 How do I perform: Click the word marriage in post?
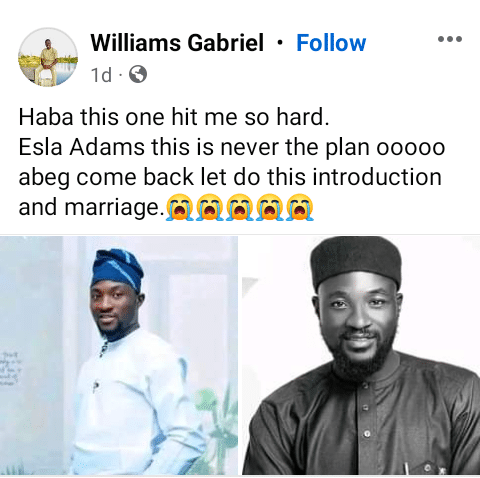(114, 207)
